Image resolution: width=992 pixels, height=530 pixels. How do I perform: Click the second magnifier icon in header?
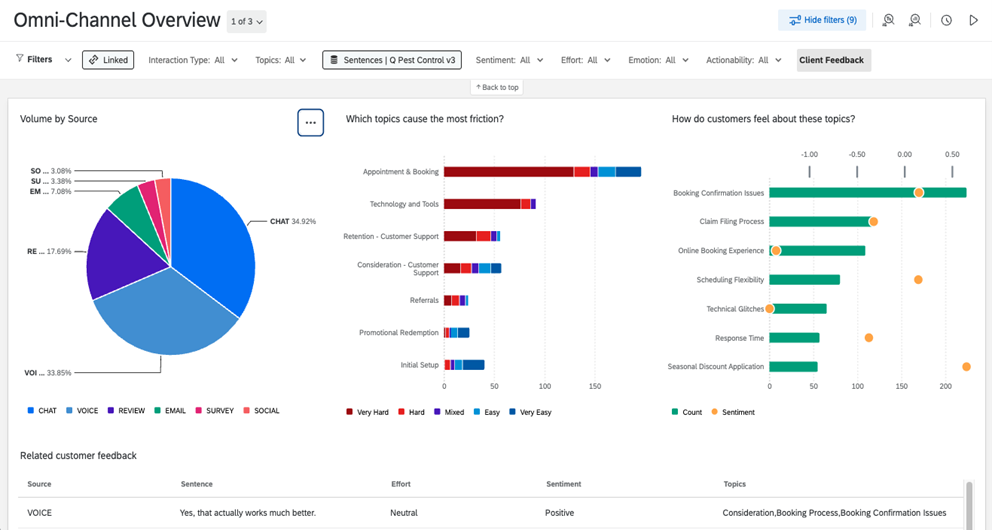tap(914, 20)
